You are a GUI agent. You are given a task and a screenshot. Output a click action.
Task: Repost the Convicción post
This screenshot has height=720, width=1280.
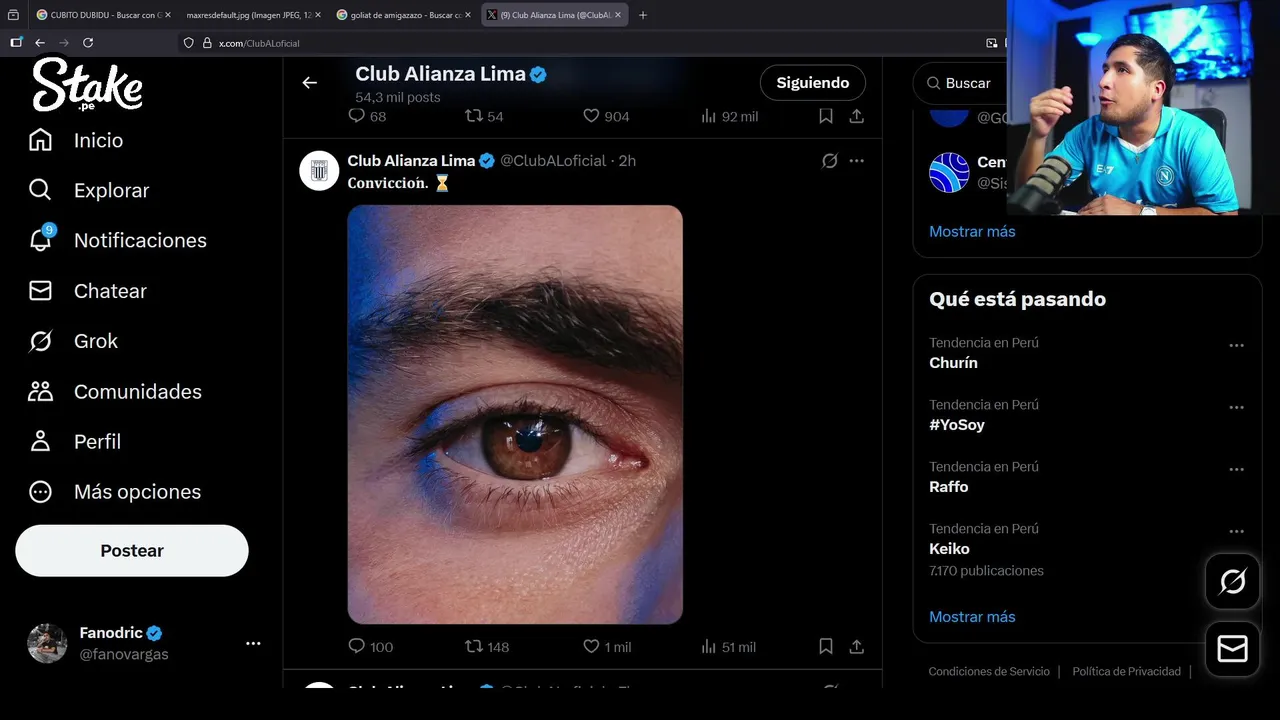click(x=474, y=647)
